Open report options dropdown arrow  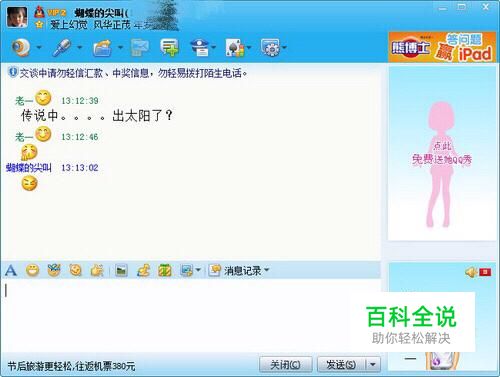(x=213, y=48)
